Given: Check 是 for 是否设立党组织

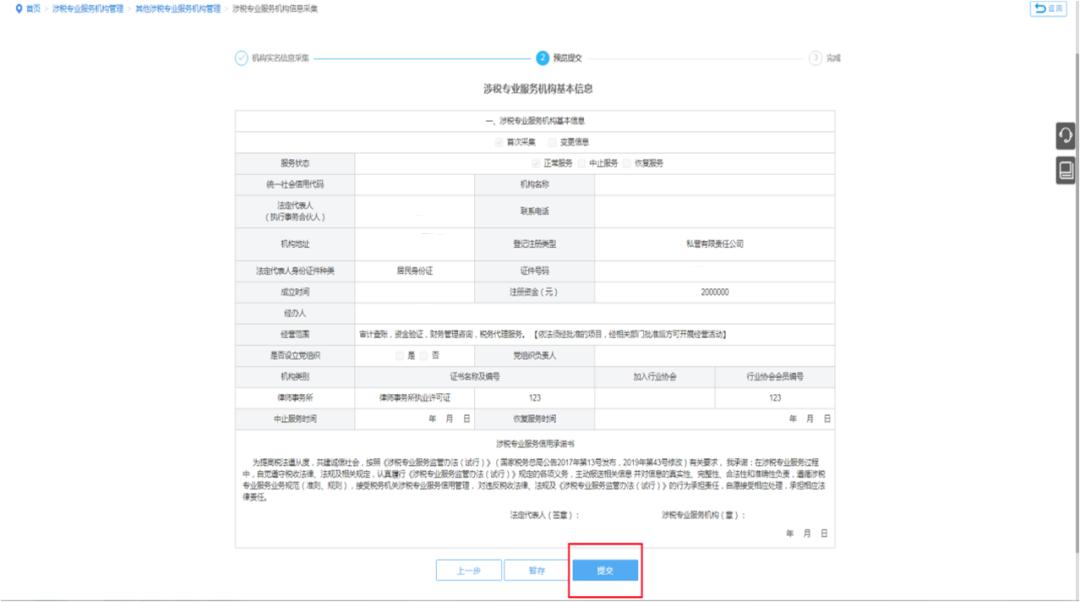Looking at the screenshot, I should pos(399,355).
